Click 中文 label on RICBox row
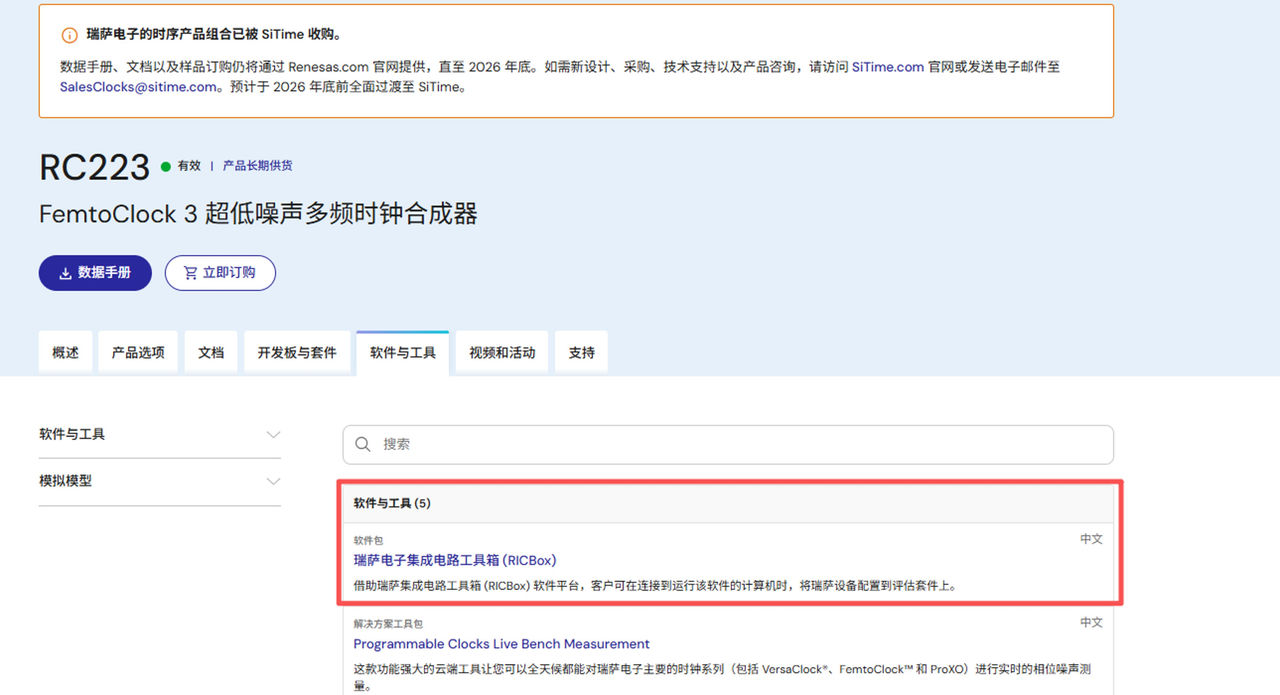Screen dimensions: 1280x695 pos(1091,539)
